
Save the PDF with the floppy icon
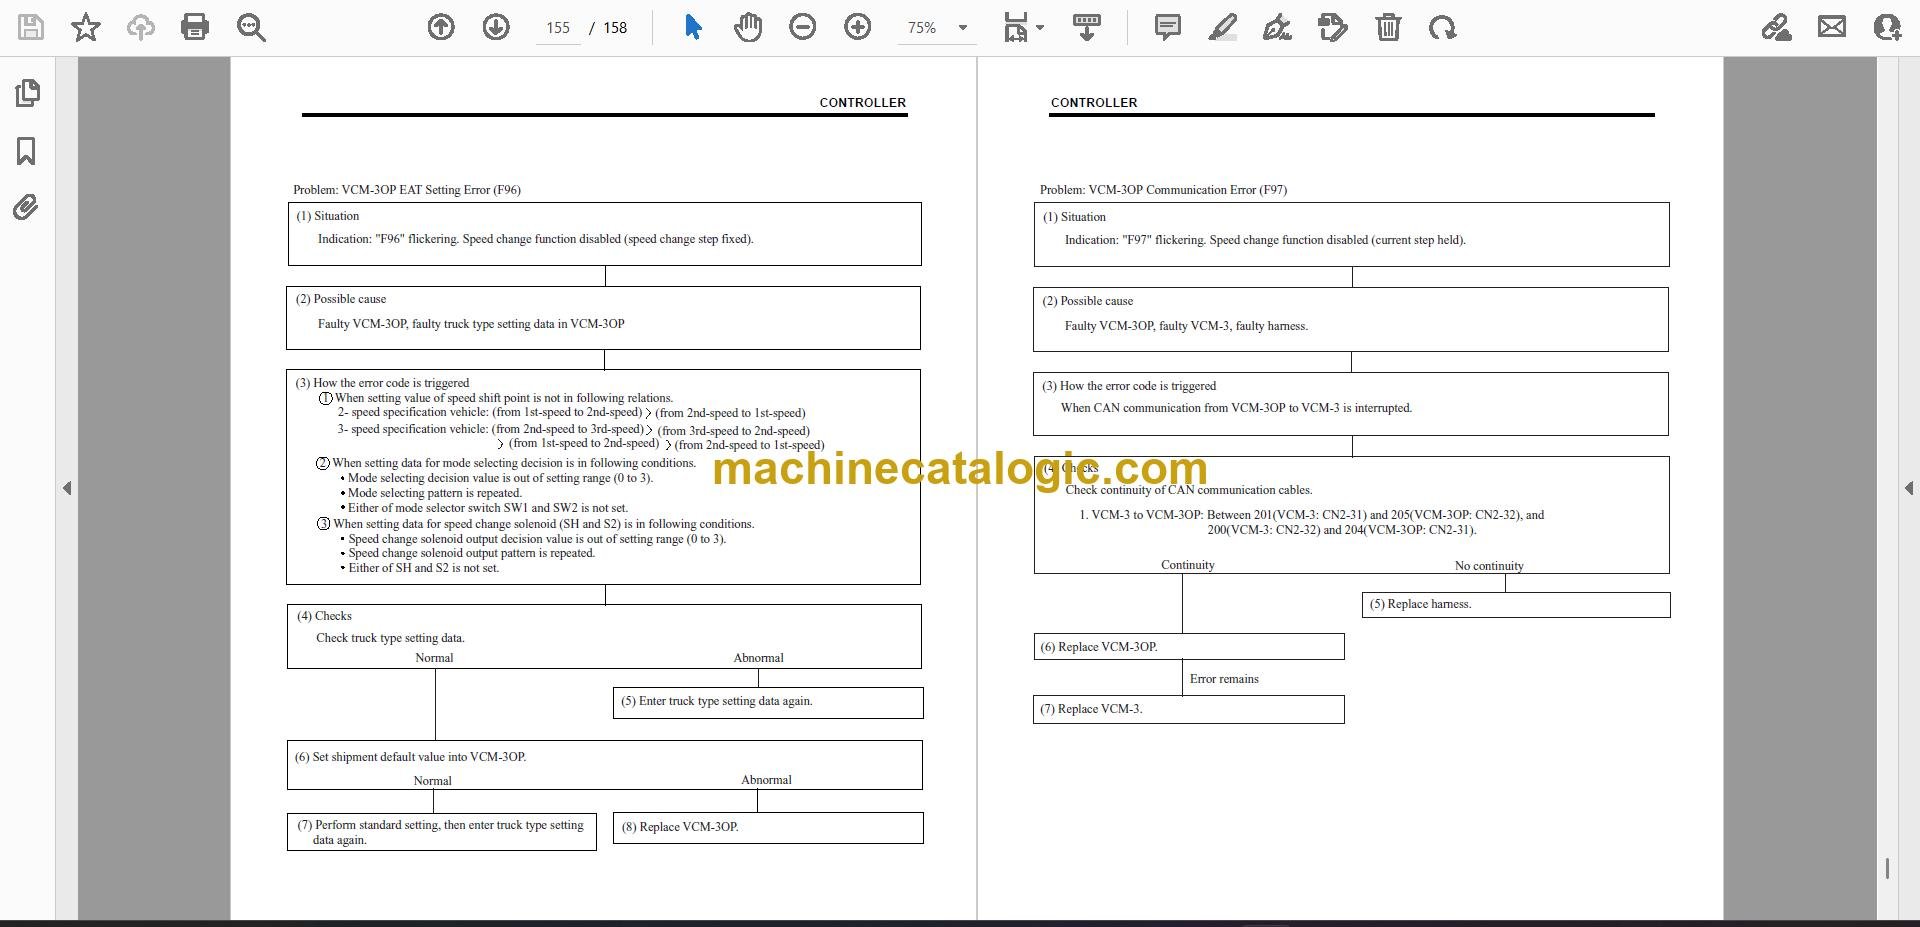click(x=31, y=27)
